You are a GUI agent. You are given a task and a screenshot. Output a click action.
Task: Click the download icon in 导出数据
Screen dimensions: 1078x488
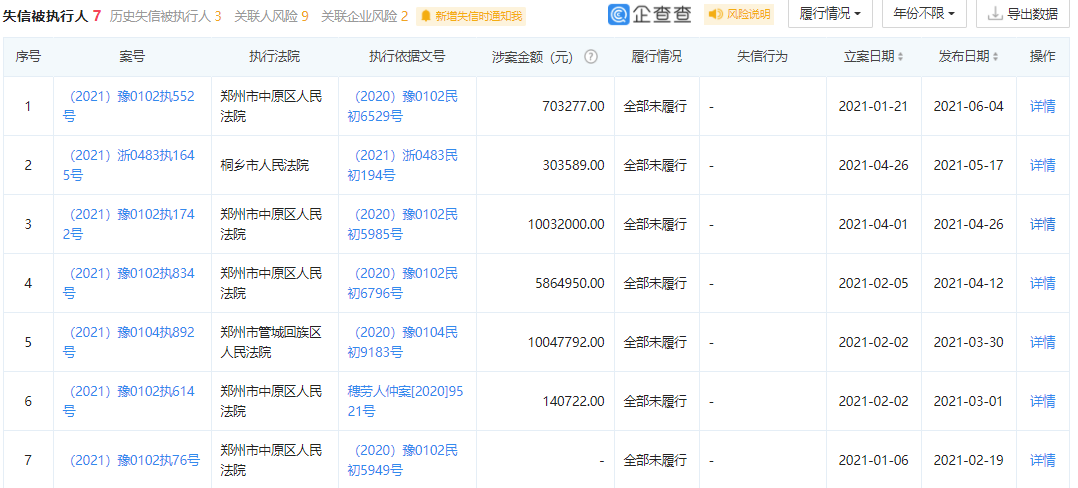[x=995, y=14]
